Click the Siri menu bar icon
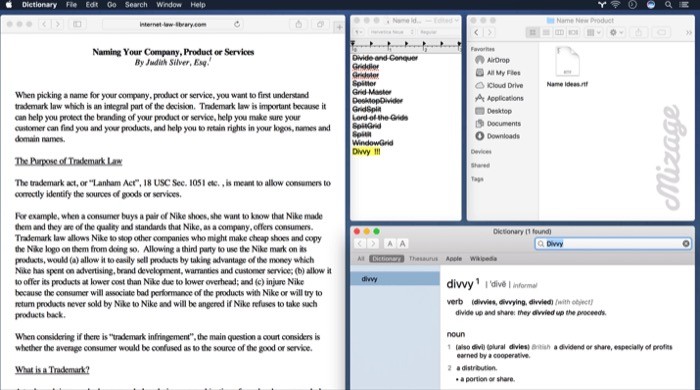The width and height of the screenshot is (700, 390). [651, 4]
